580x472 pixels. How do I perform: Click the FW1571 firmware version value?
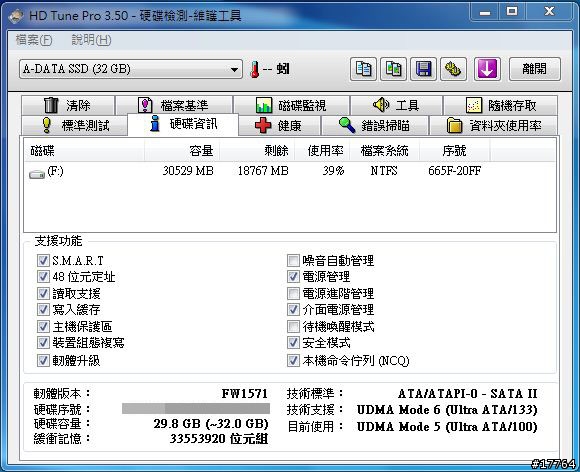point(245,394)
